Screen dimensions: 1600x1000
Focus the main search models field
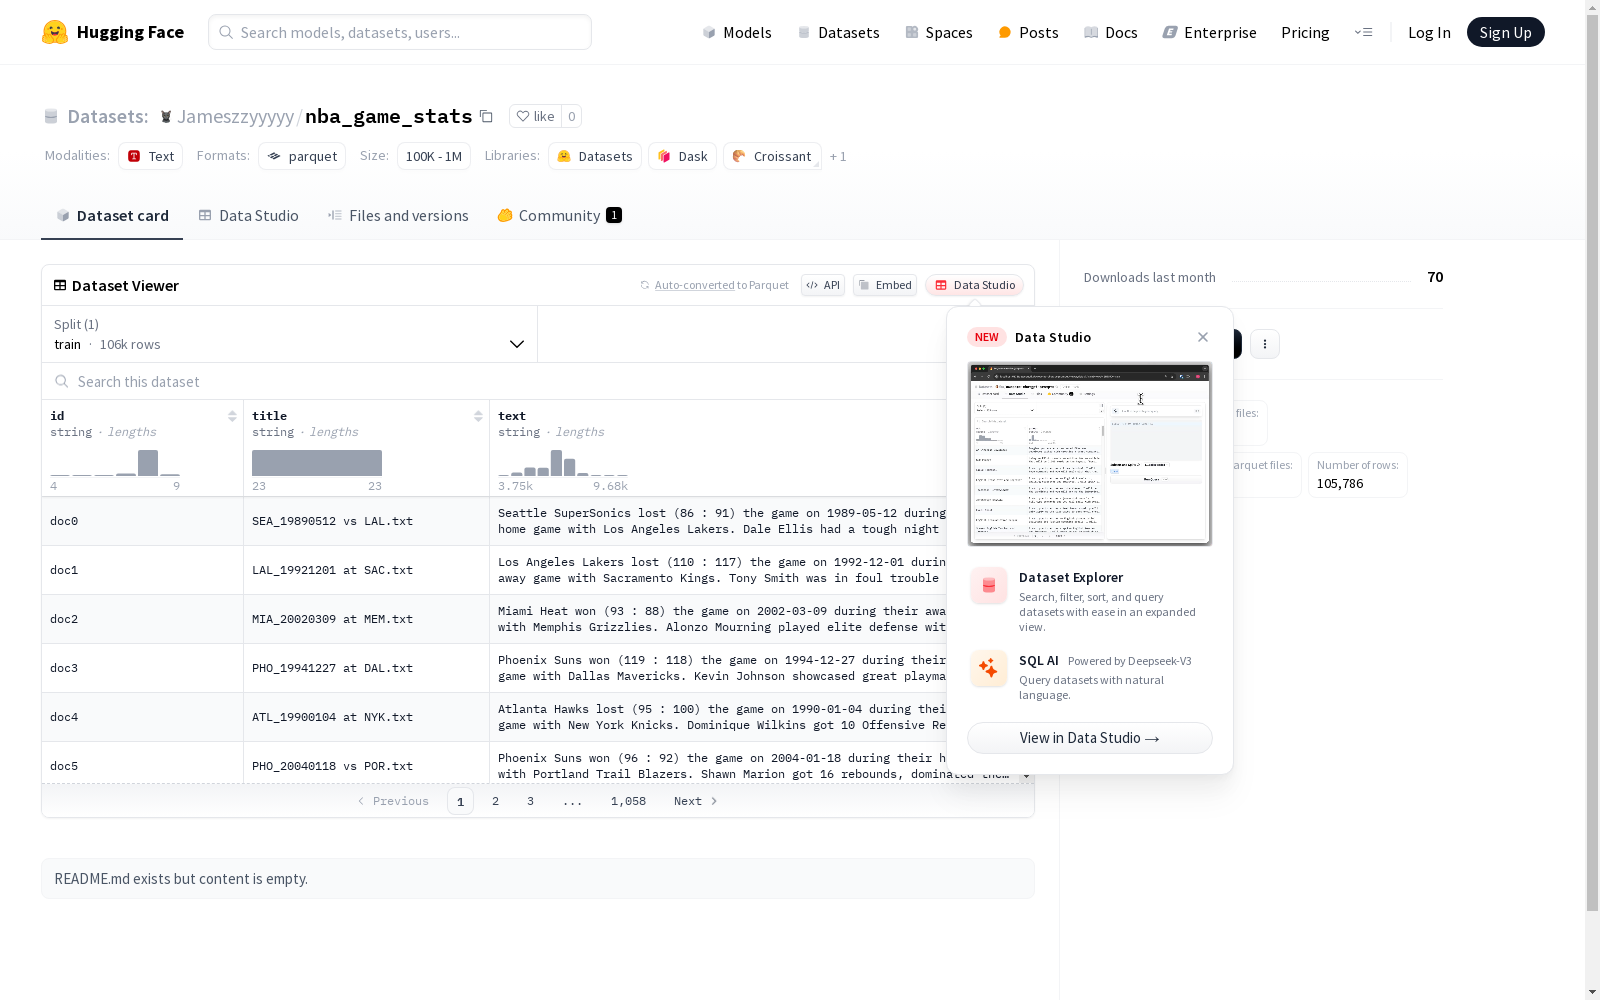point(400,32)
